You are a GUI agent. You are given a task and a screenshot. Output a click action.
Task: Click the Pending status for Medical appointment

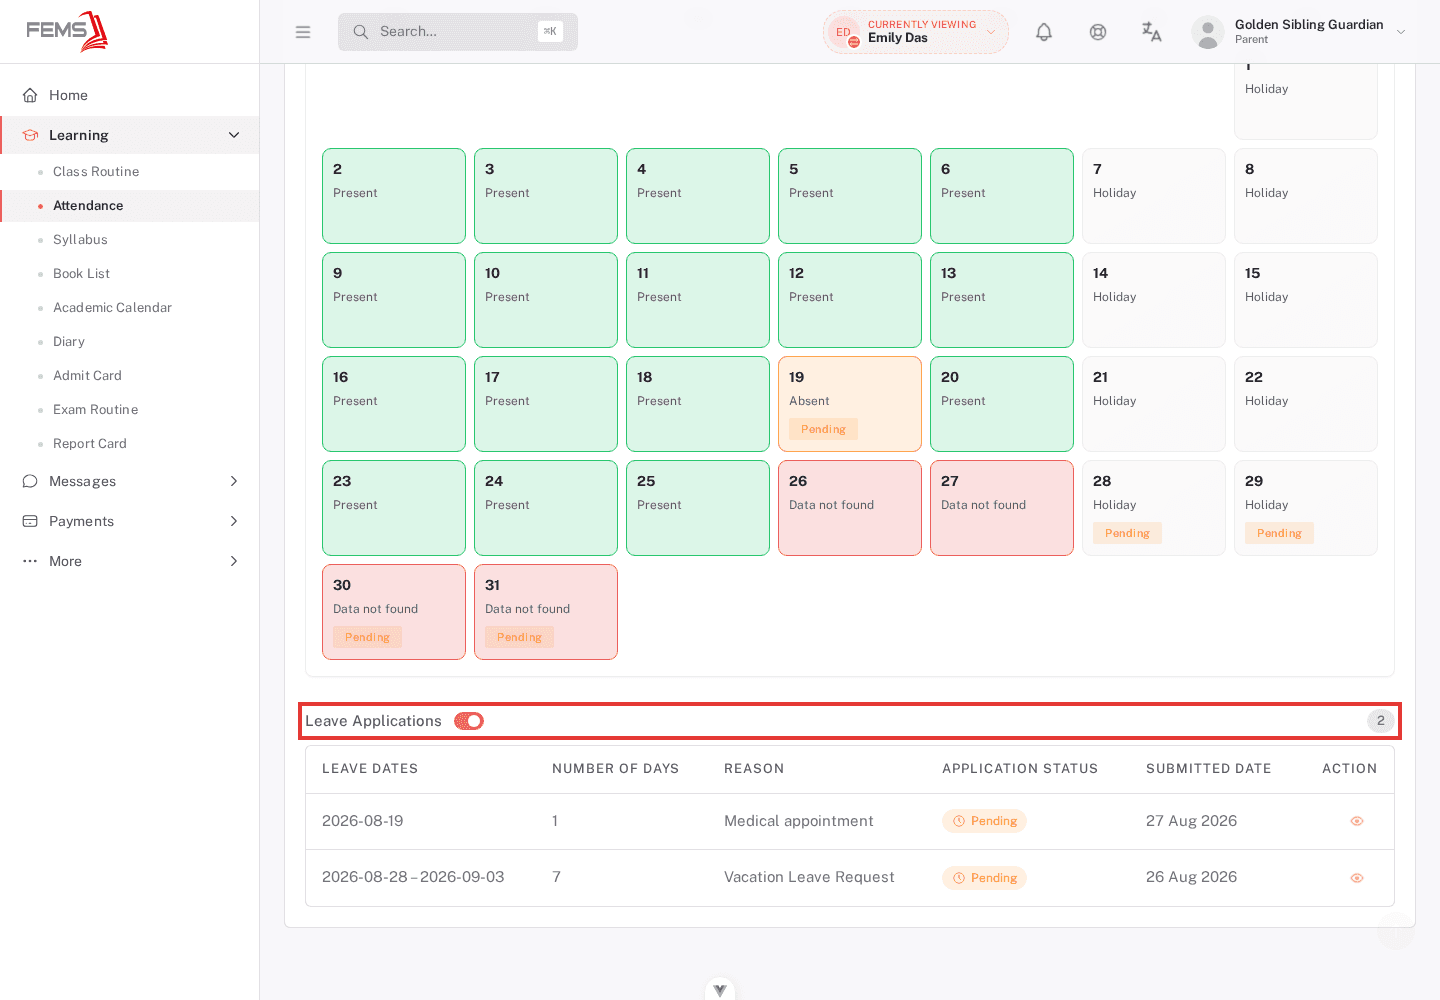coord(984,821)
